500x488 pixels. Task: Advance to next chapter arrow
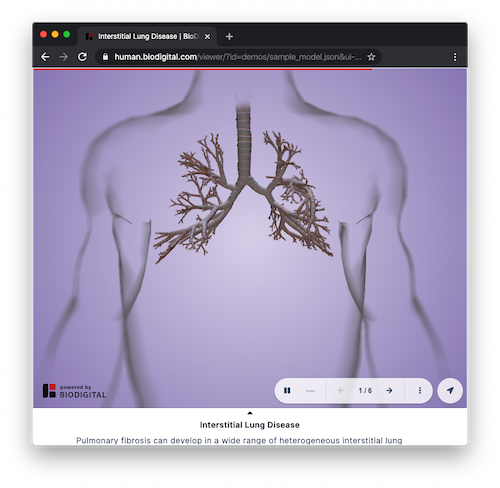click(389, 390)
